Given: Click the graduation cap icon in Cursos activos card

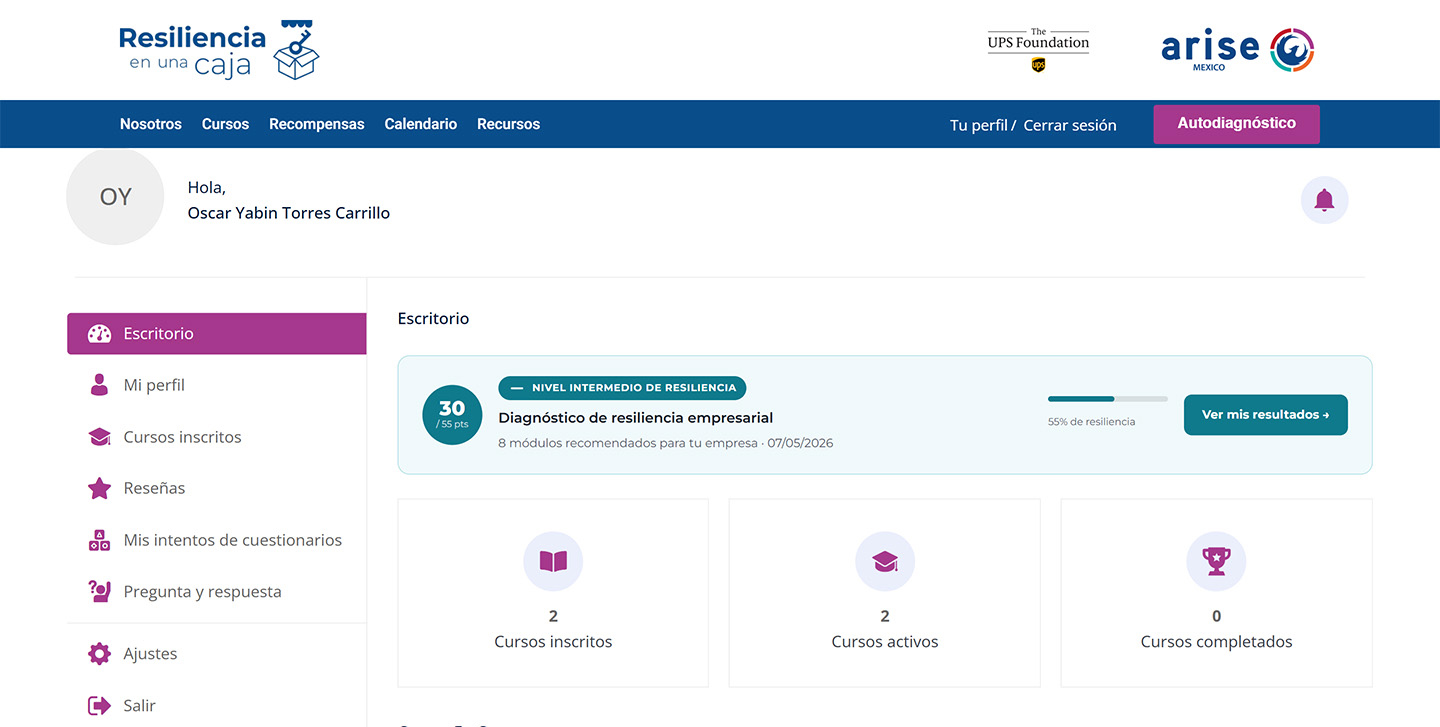Looking at the screenshot, I should pyautogui.click(x=885, y=561).
